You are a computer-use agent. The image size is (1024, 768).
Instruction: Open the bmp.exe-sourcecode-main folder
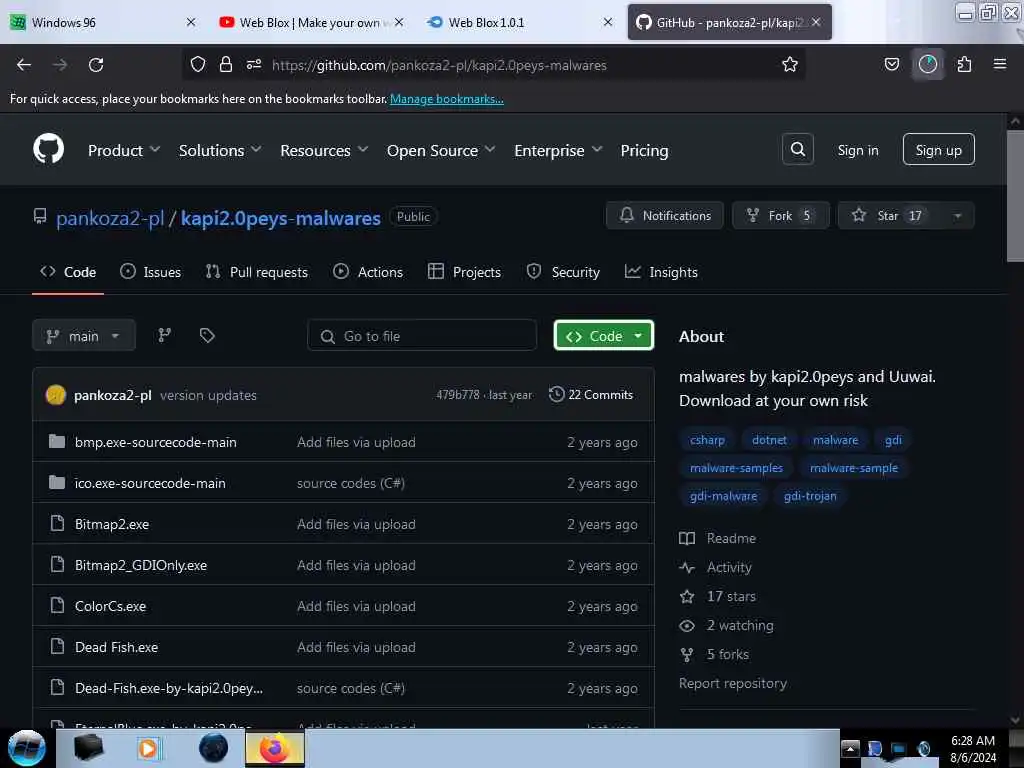155,442
